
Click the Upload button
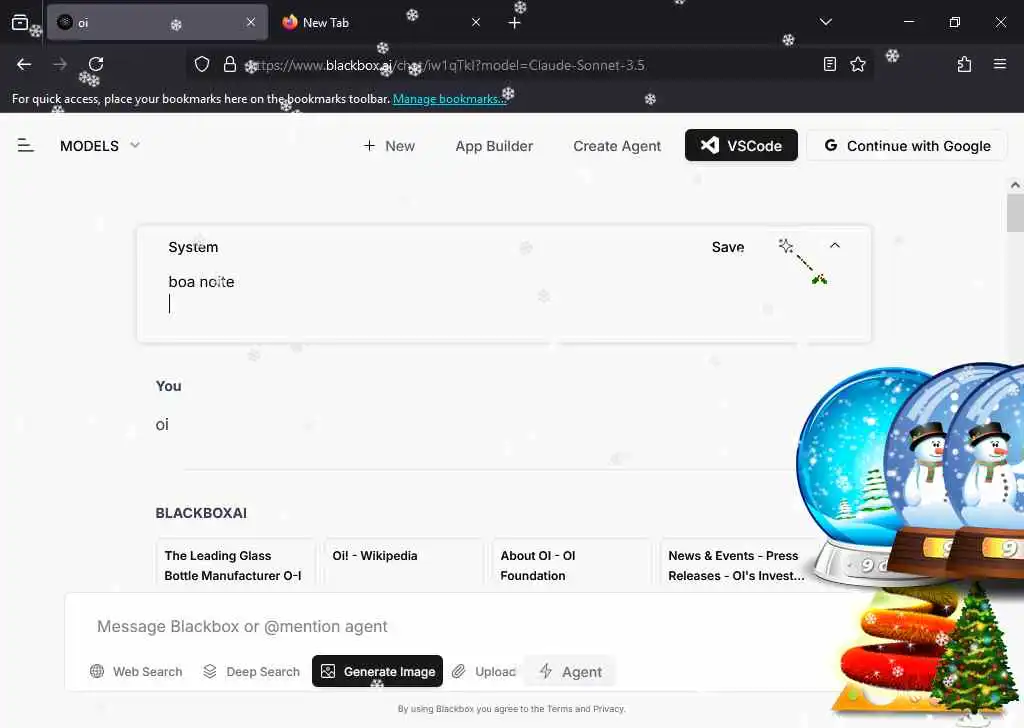484,671
